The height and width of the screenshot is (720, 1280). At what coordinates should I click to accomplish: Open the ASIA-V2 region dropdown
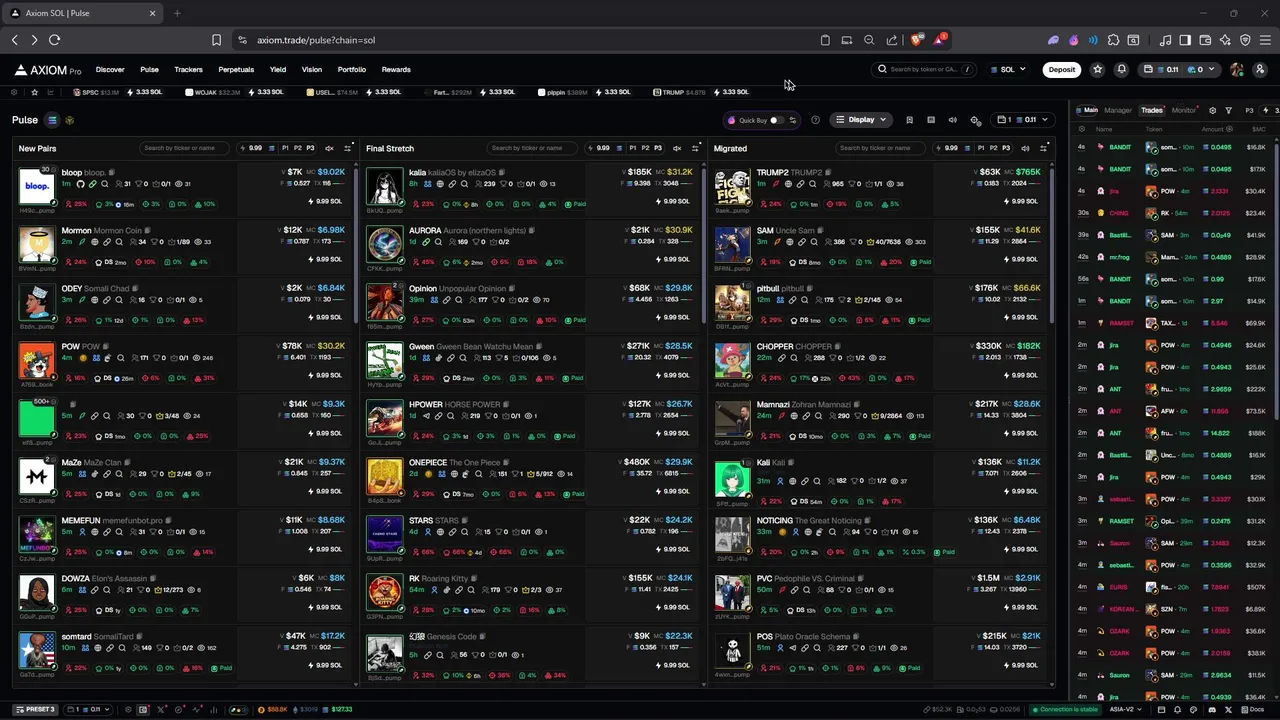[1125, 709]
